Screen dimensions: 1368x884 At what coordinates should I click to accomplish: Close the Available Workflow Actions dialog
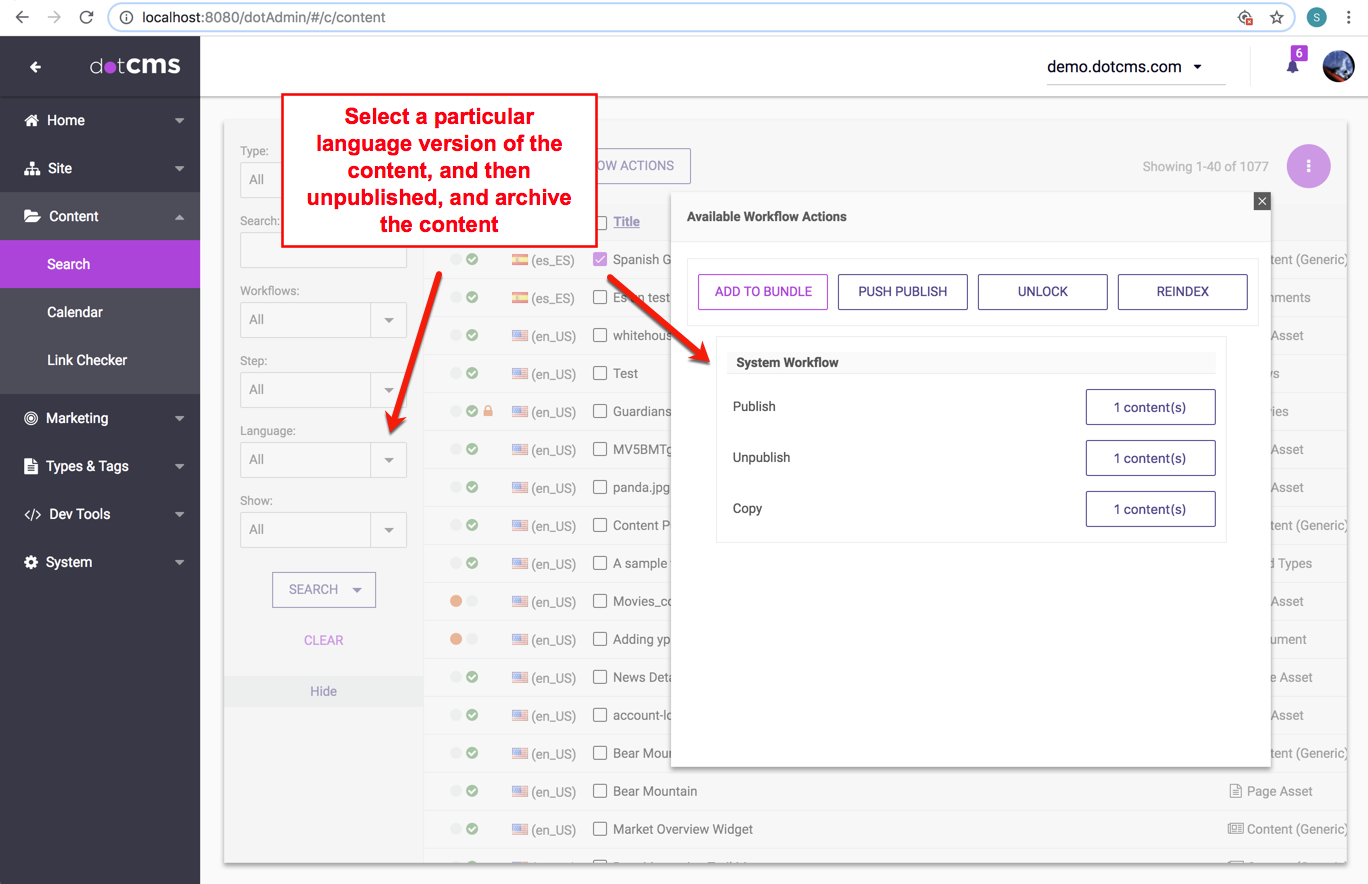click(1262, 201)
